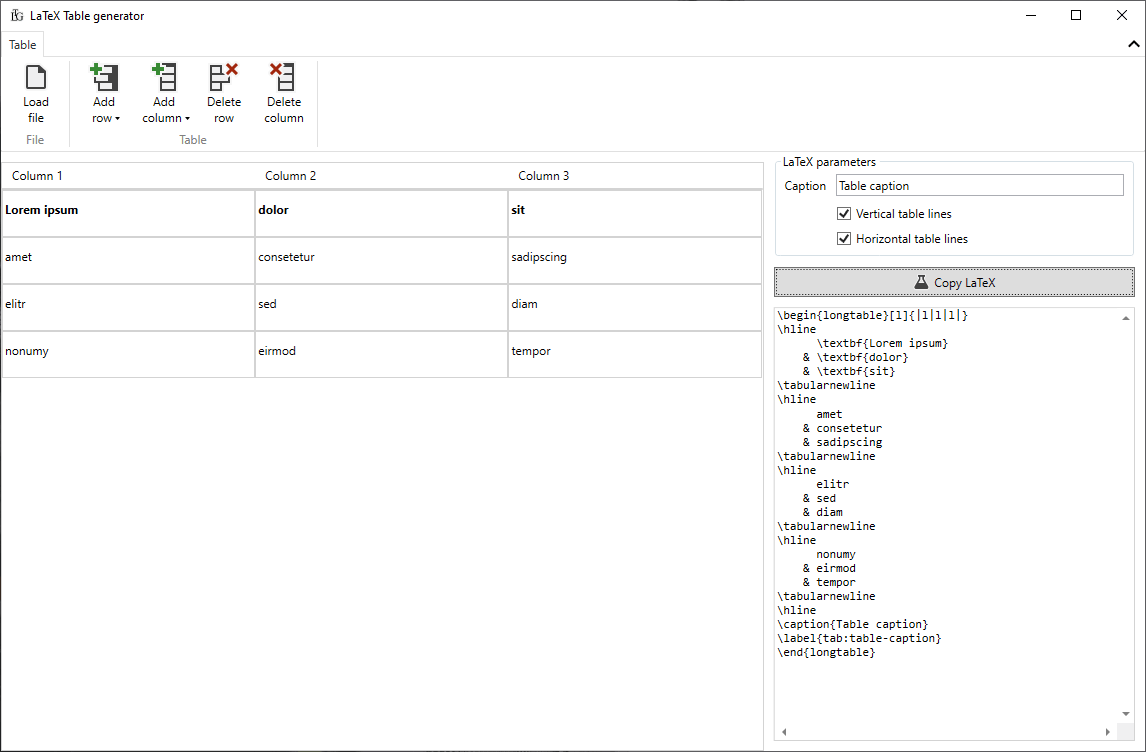This screenshot has width=1146, height=752.
Task: Edit the Caption text field
Action: coord(979,185)
